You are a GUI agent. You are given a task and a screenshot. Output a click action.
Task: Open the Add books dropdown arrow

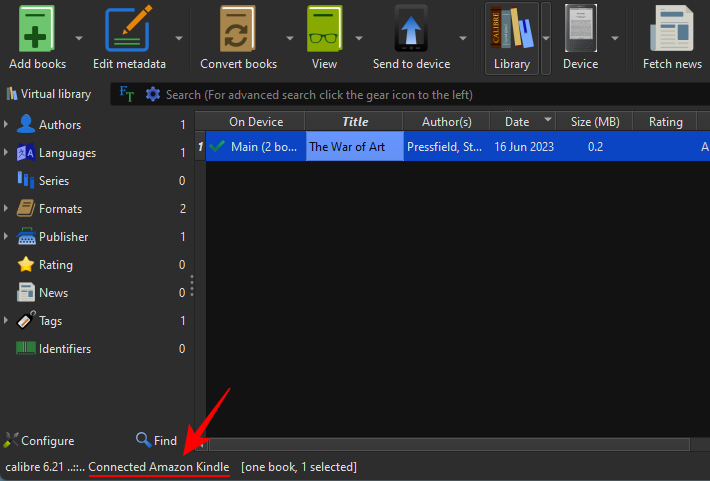click(x=79, y=39)
